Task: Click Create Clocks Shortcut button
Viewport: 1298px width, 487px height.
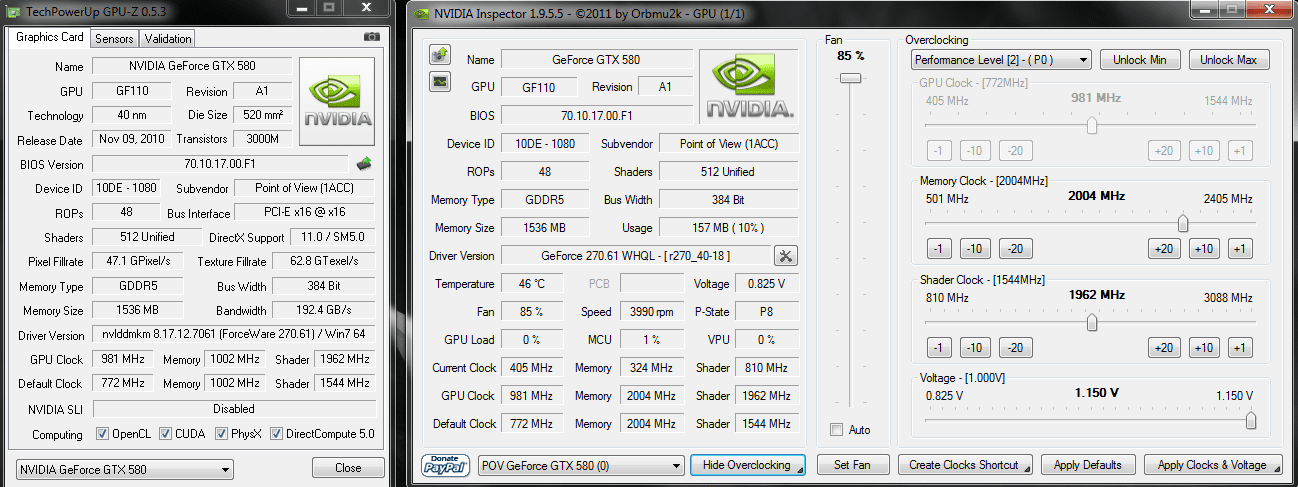Action: tap(965, 465)
